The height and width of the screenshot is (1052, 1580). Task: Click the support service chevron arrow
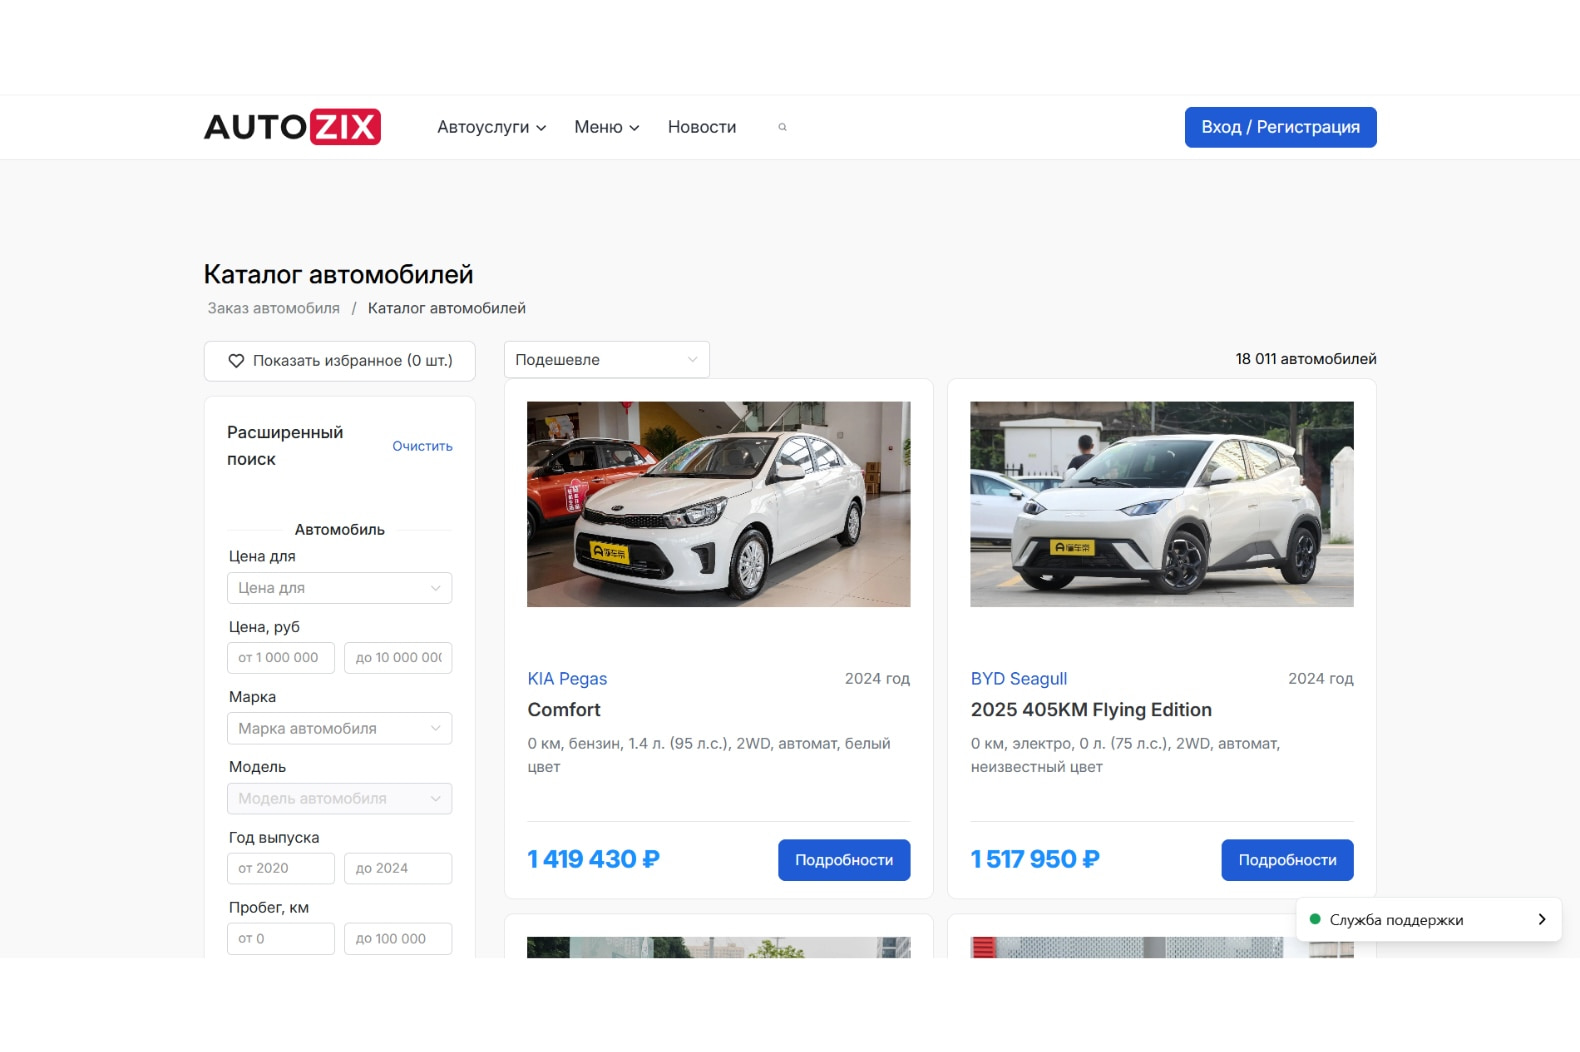[1541, 919]
